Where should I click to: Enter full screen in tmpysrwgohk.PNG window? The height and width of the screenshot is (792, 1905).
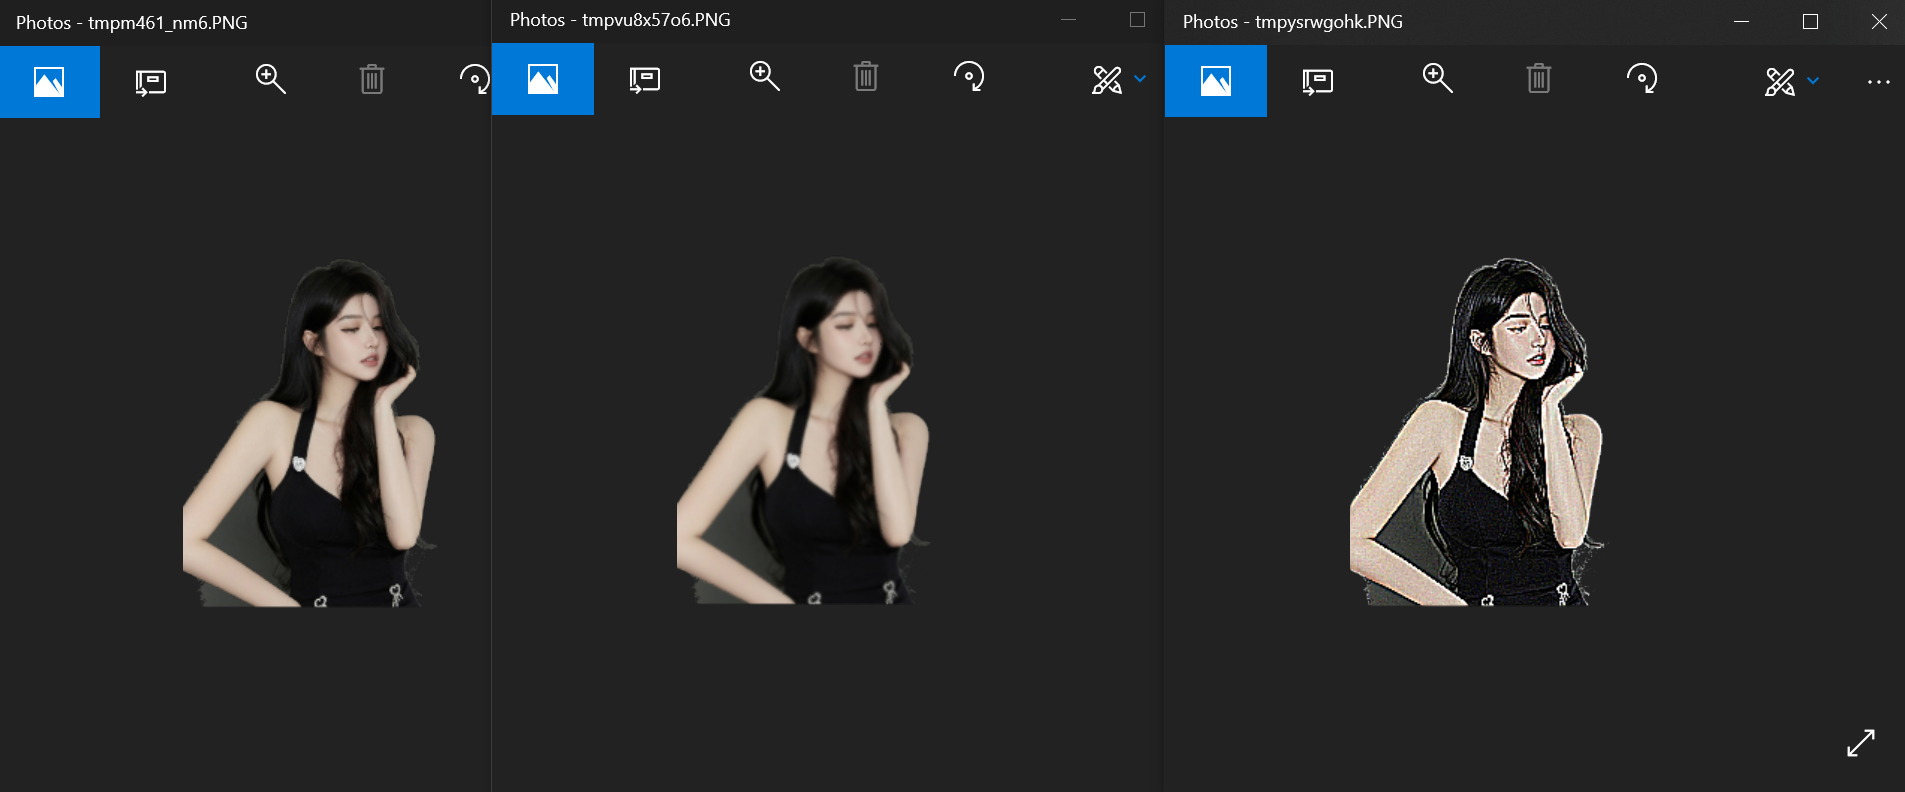(1861, 743)
